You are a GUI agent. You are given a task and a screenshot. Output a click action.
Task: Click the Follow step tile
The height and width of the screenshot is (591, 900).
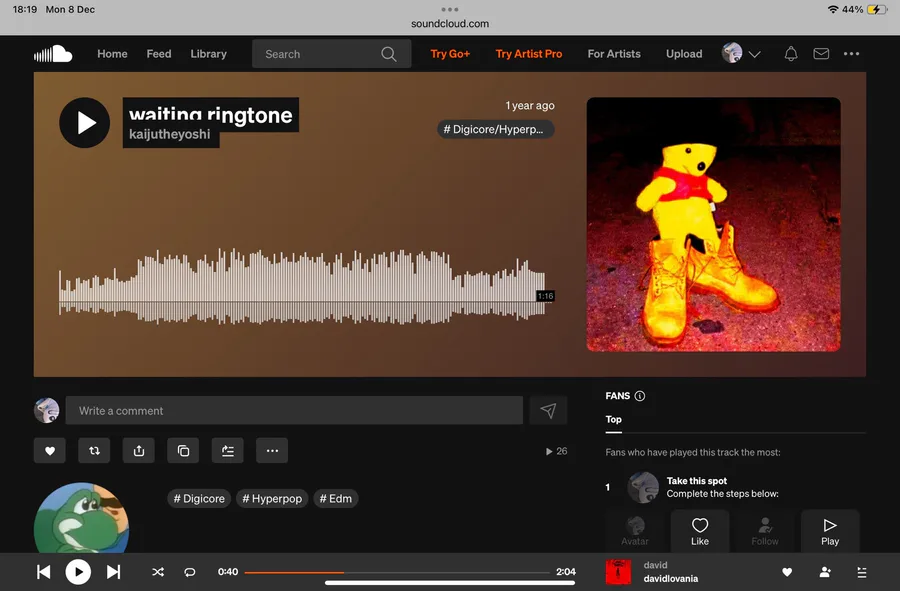coord(765,531)
